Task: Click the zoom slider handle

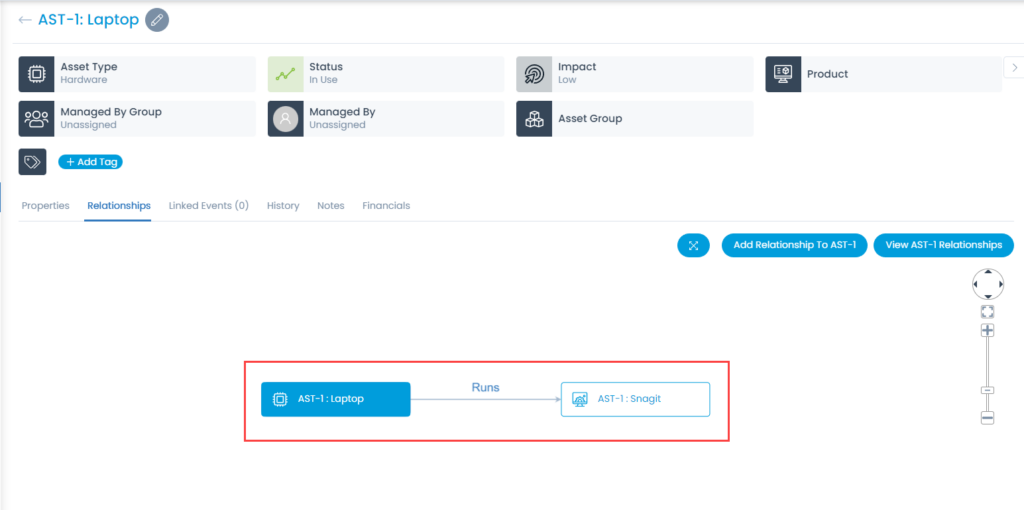Action: point(987,390)
